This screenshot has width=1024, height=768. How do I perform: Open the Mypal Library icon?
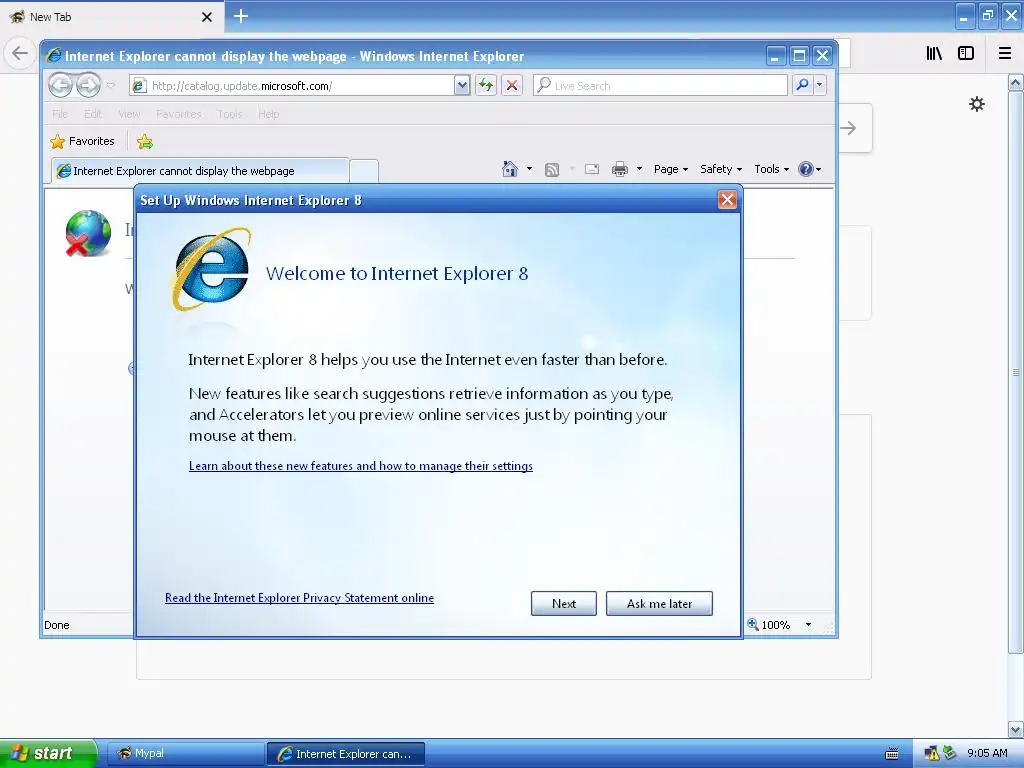point(934,54)
